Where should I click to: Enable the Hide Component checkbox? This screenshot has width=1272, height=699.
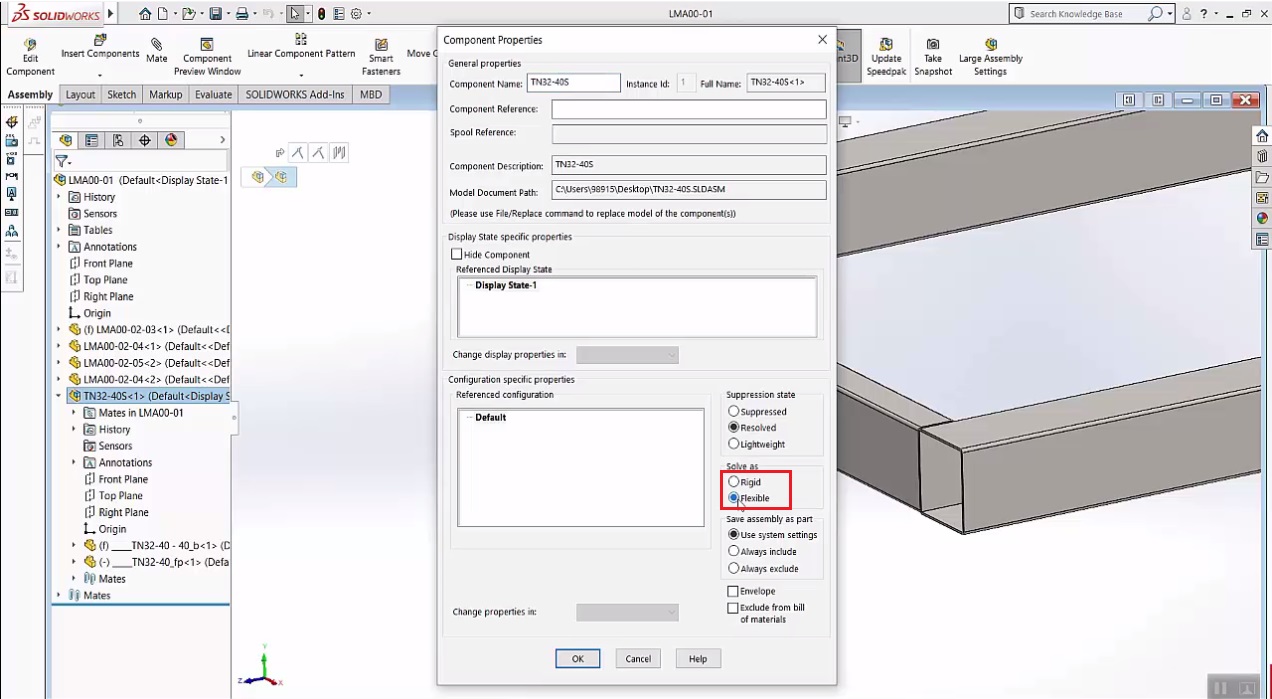coord(456,254)
